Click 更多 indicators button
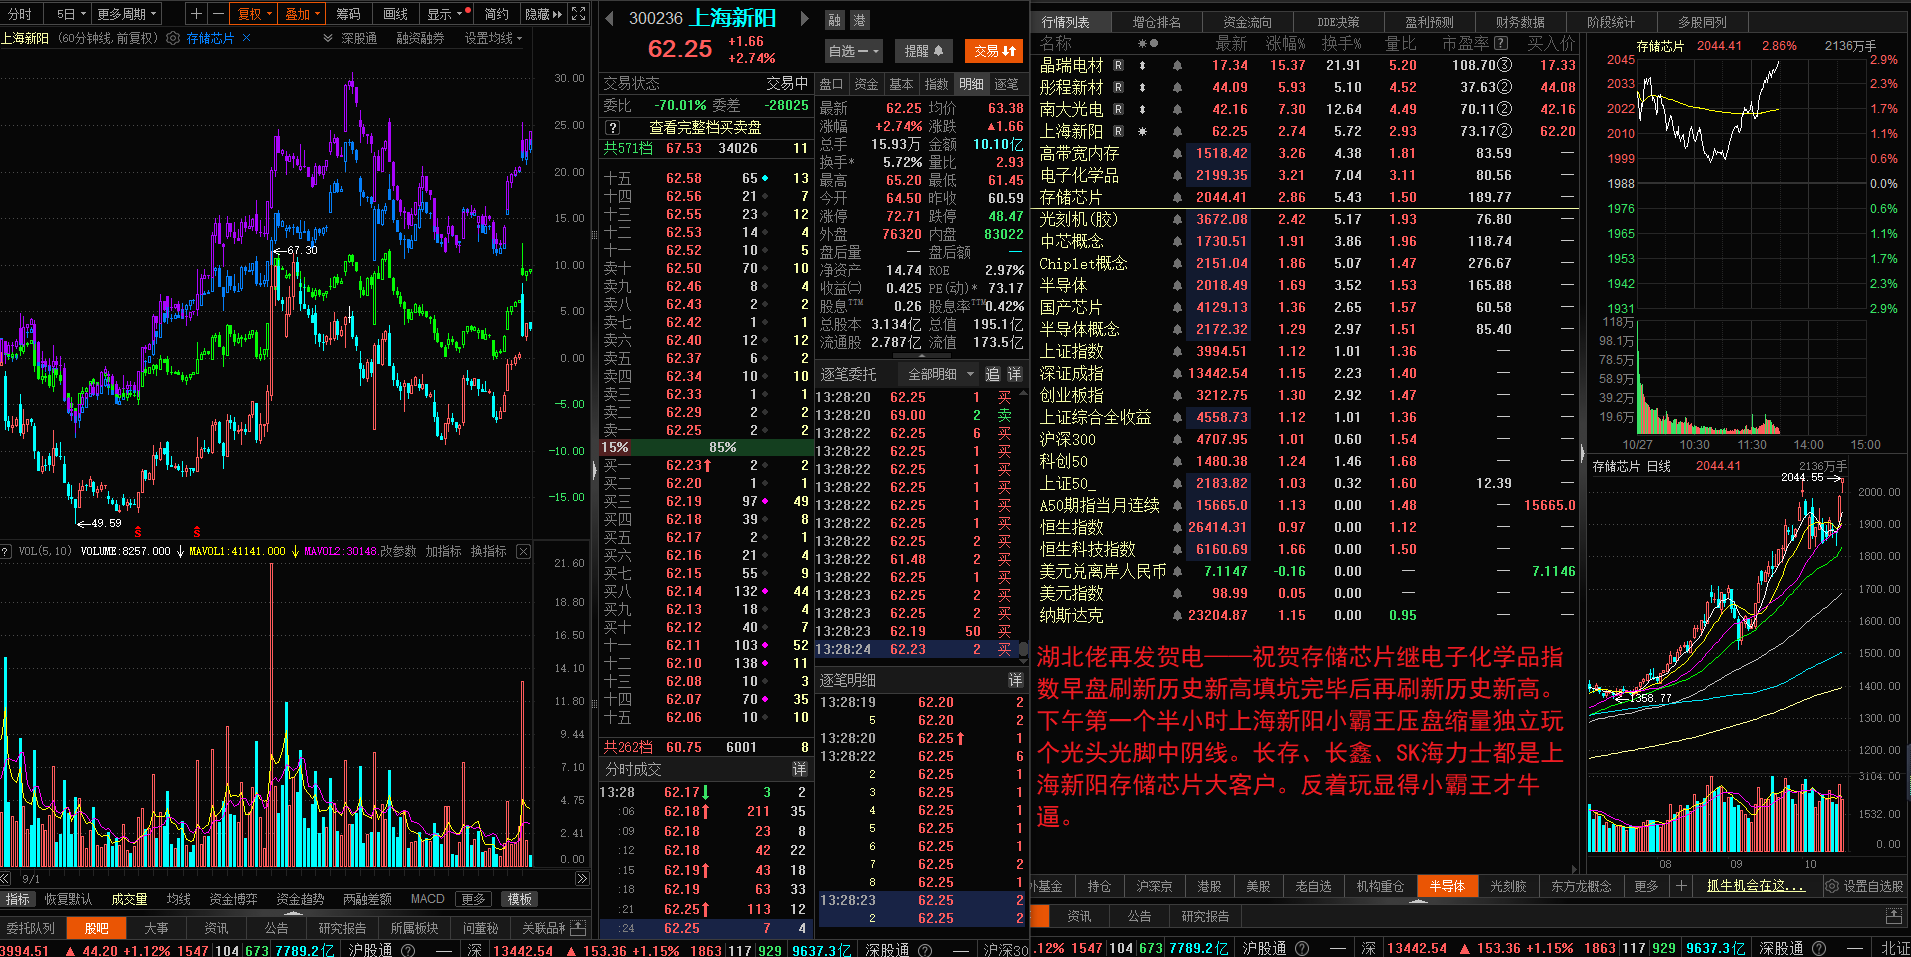This screenshot has height=957, width=1911. [473, 899]
